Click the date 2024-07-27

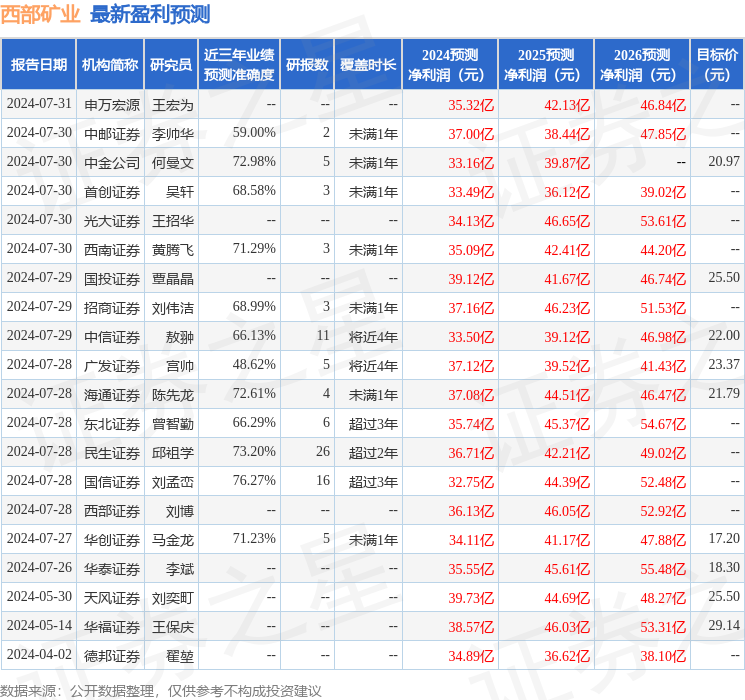click(39, 538)
